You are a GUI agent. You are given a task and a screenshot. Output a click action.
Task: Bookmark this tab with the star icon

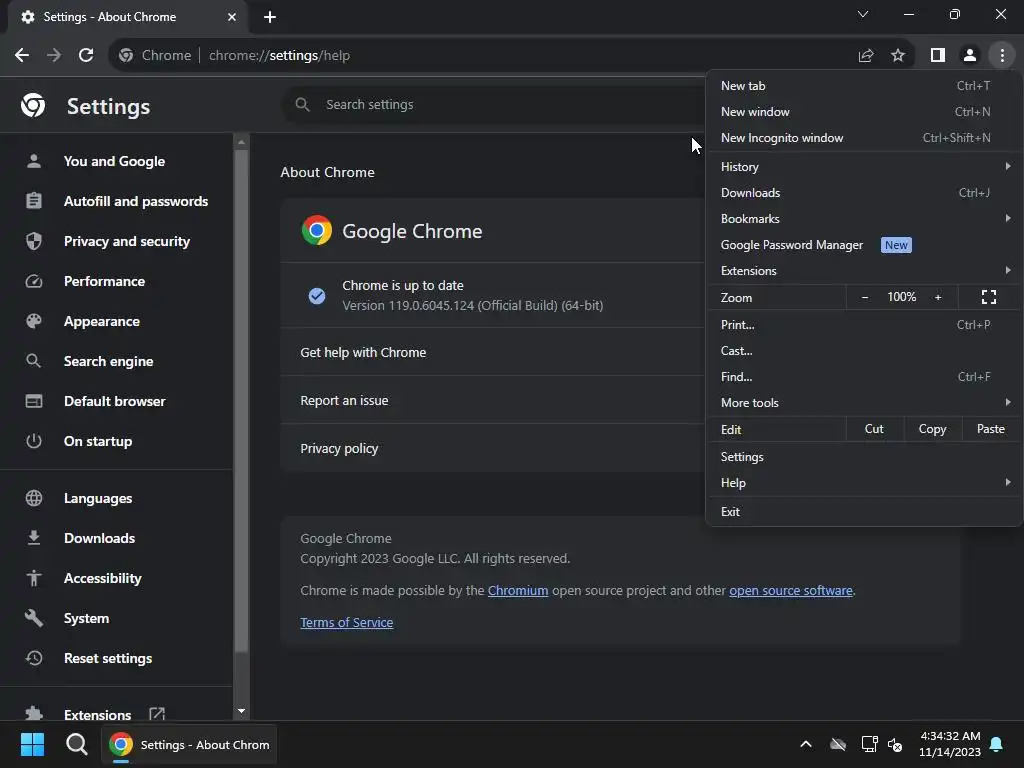[x=898, y=56]
